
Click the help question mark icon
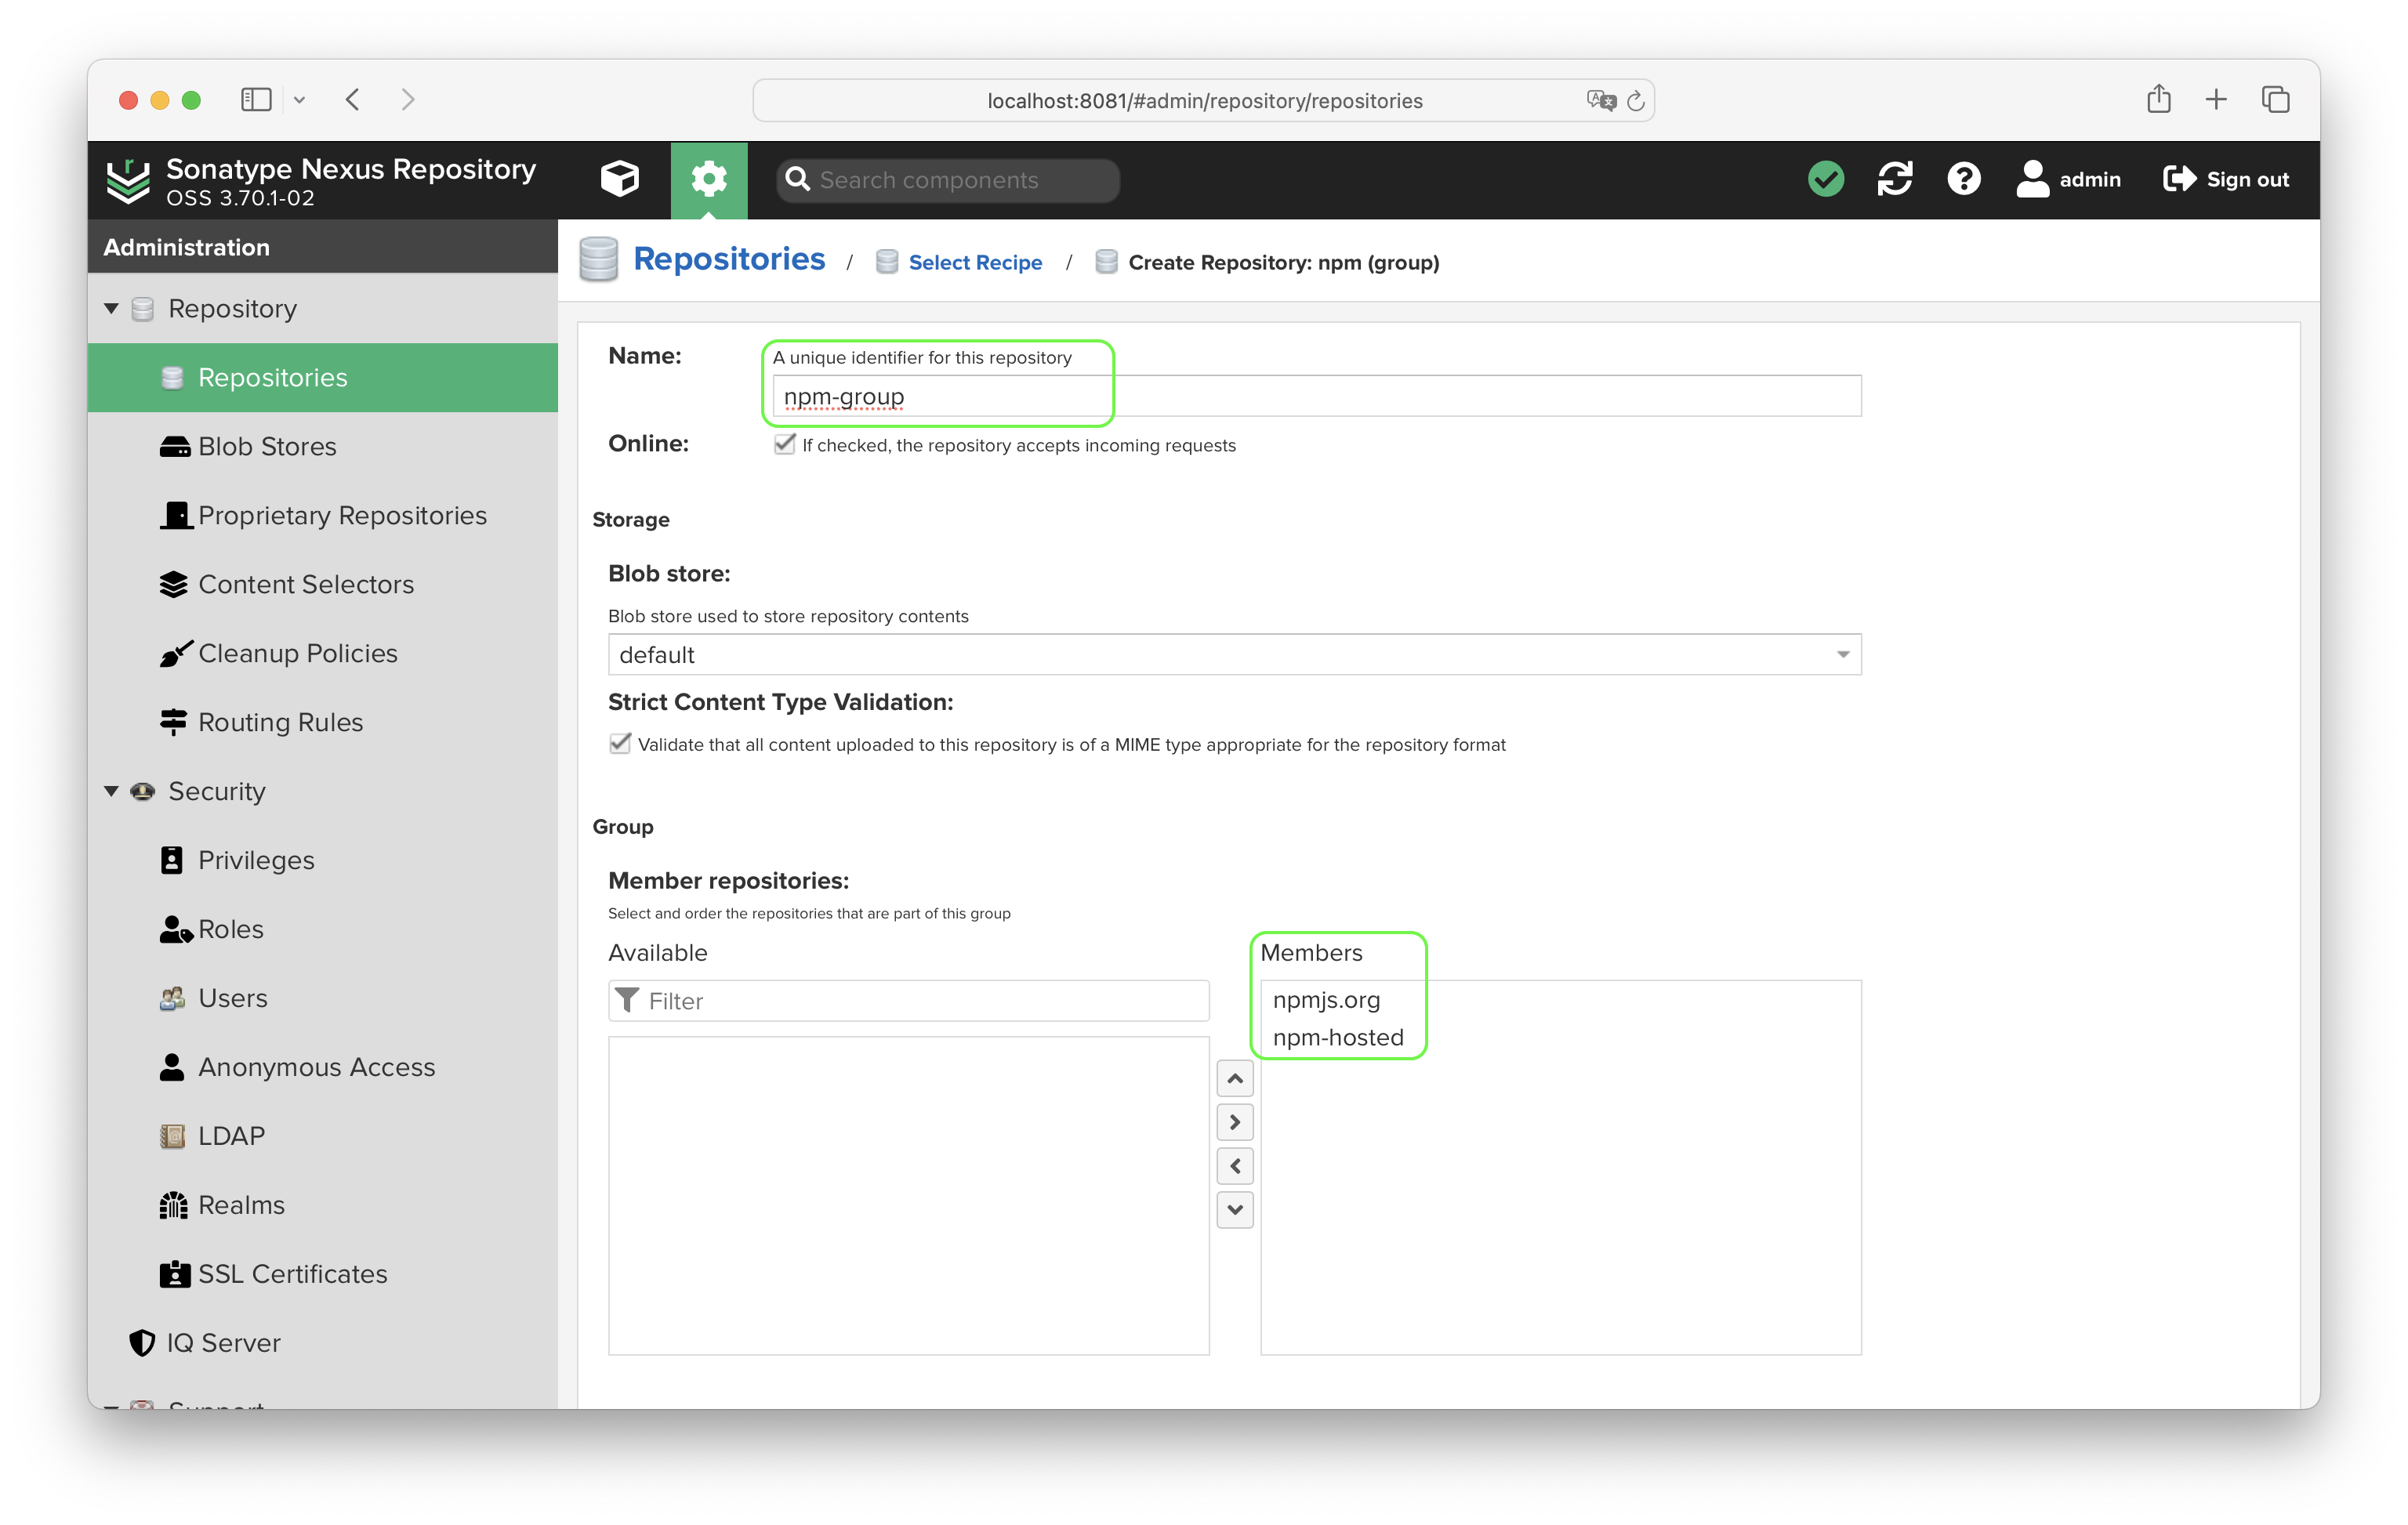1966,177
